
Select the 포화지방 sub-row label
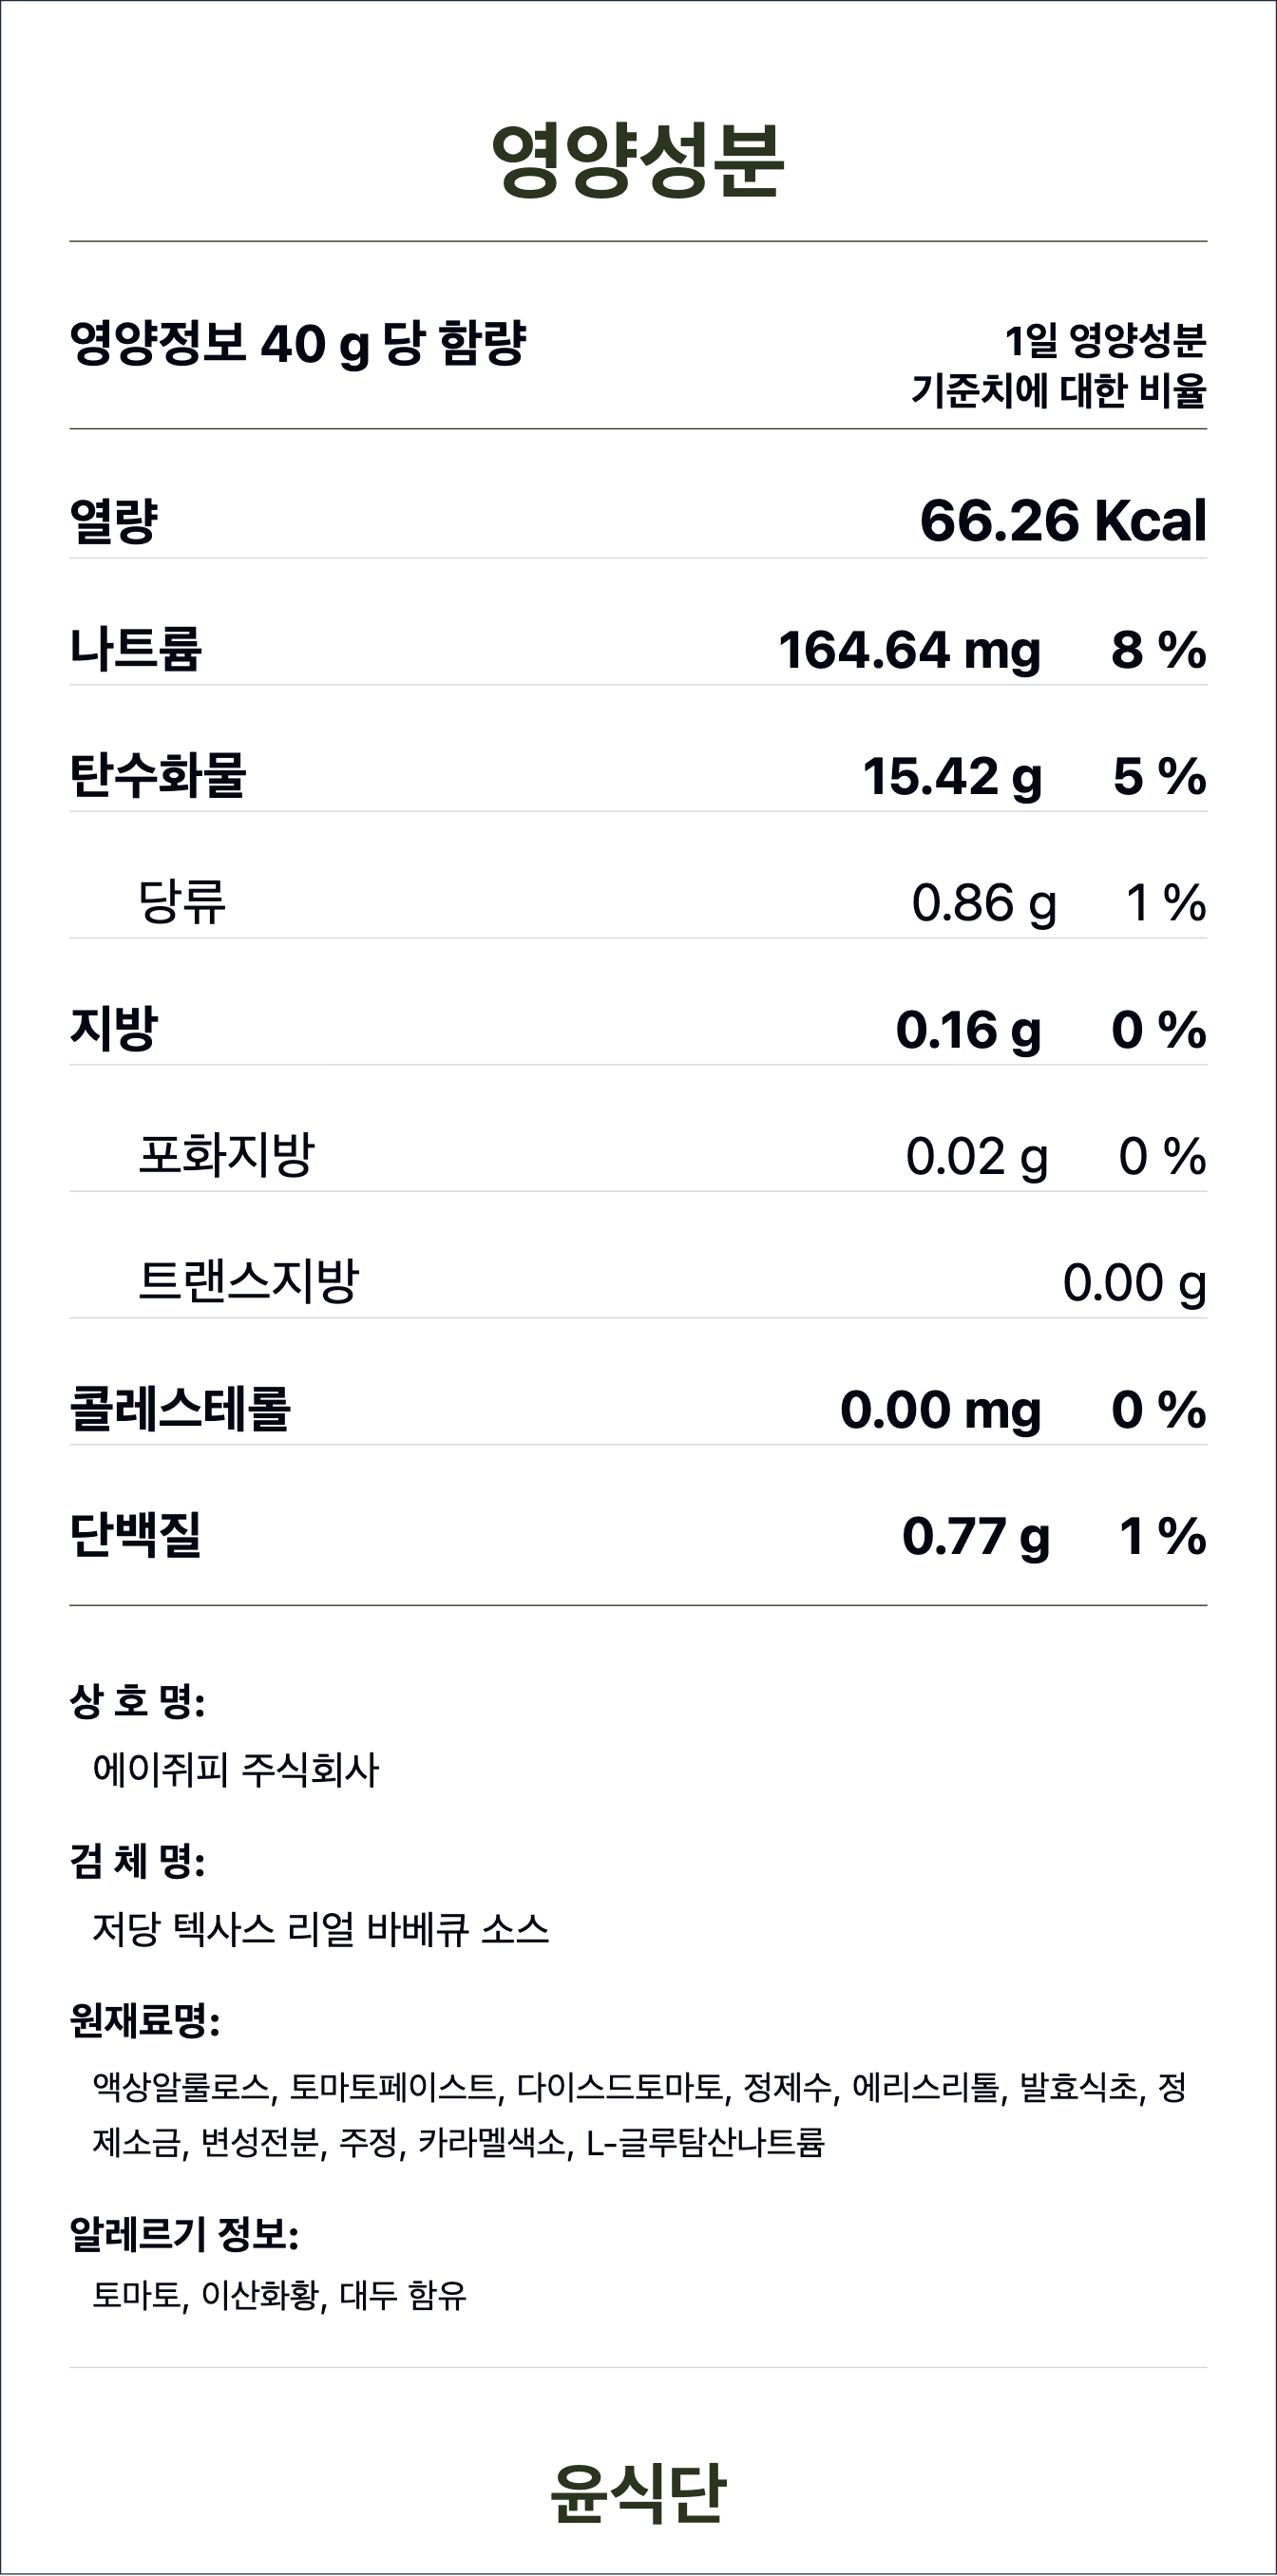[x=226, y=1155]
